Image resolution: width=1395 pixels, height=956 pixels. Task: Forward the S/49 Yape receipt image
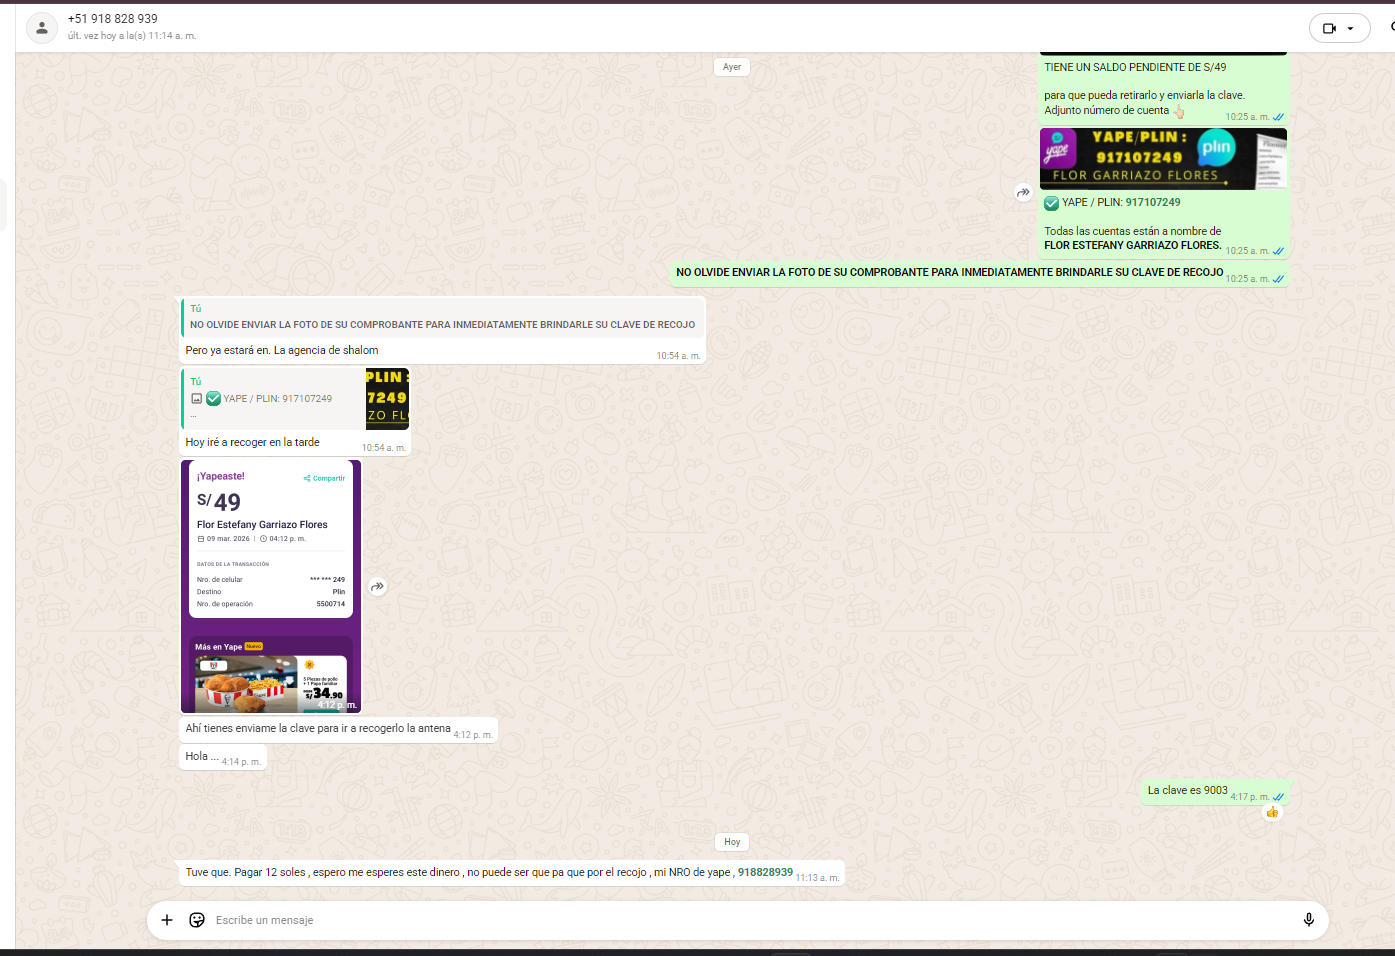click(x=377, y=587)
